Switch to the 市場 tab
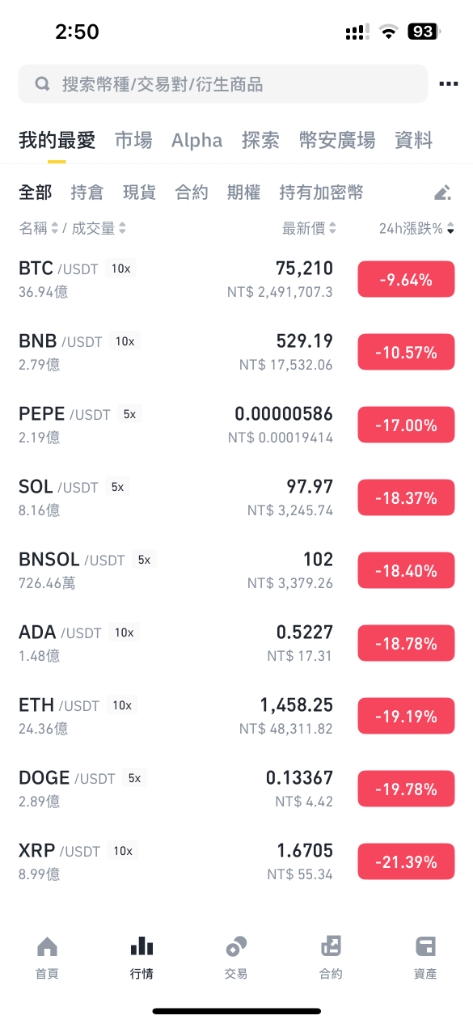 coord(133,140)
